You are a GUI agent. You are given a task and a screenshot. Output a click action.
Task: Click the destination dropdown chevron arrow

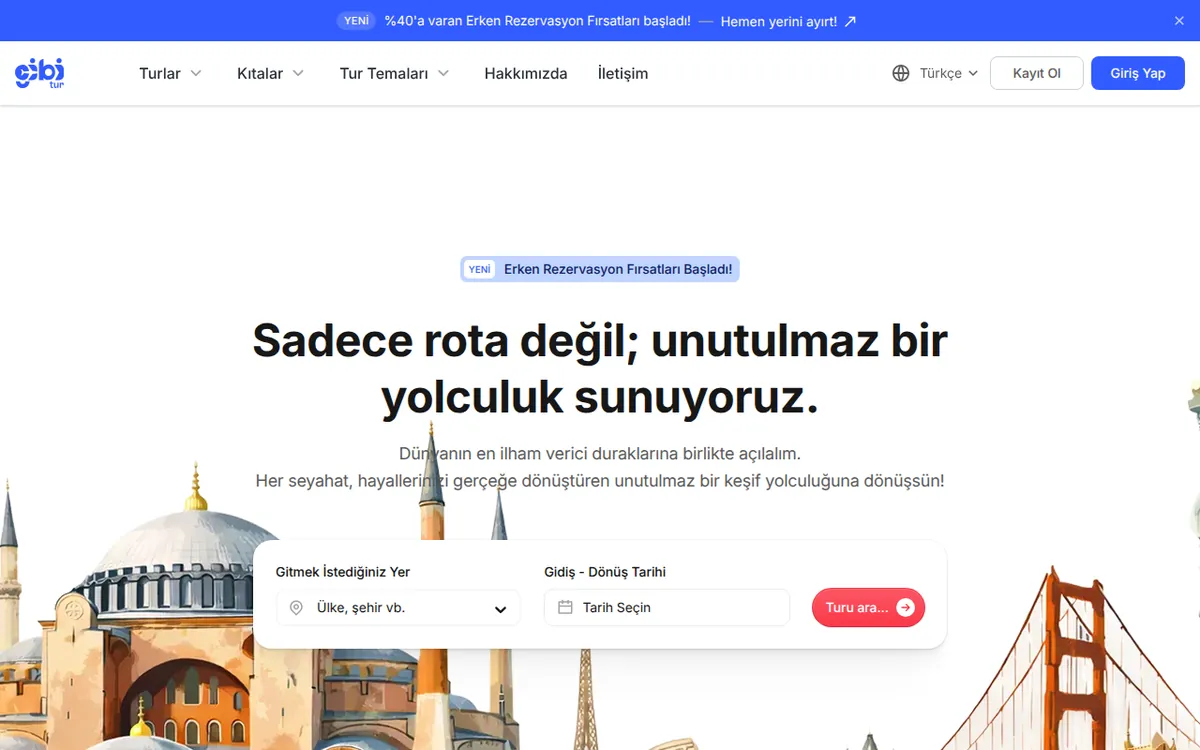point(501,609)
